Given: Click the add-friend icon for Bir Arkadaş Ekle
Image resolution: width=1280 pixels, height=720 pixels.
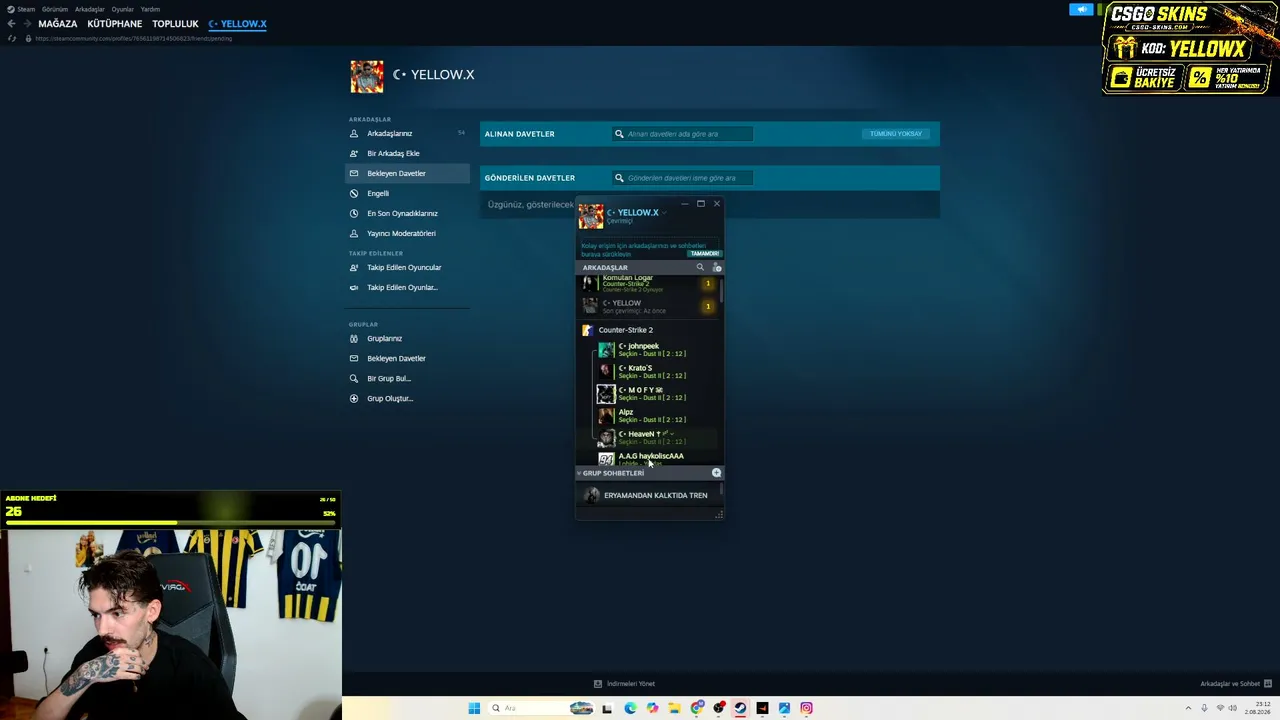Looking at the screenshot, I should [354, 153].
